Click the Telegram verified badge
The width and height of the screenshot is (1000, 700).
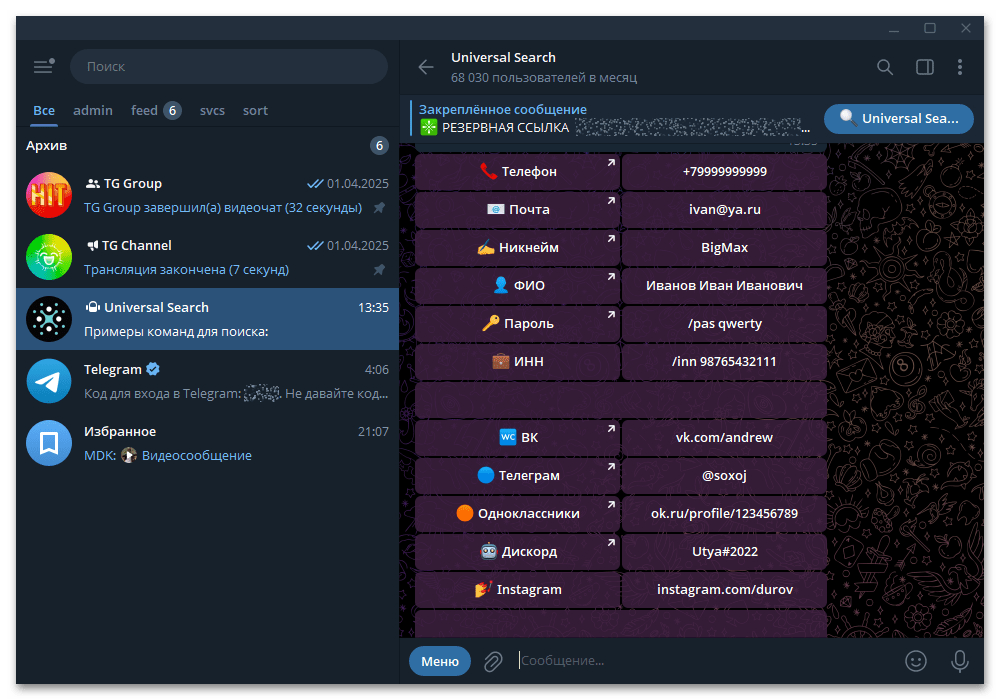[153, 368]
